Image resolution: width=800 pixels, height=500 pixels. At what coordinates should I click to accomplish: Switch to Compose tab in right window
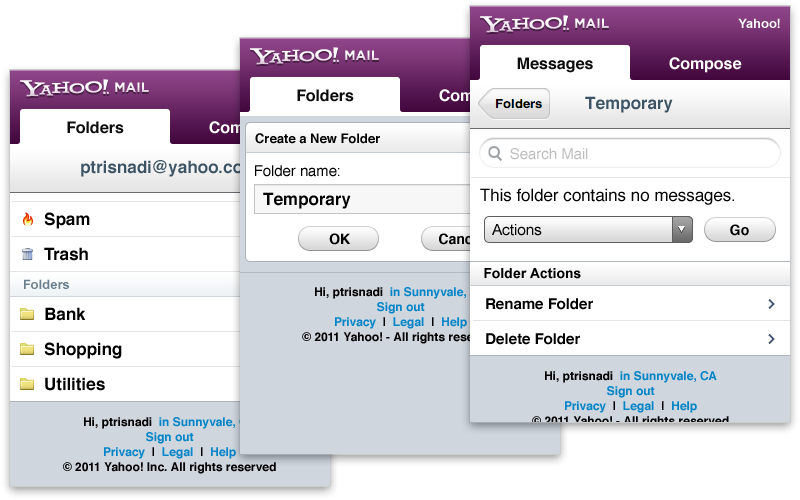tap(705, 63)
